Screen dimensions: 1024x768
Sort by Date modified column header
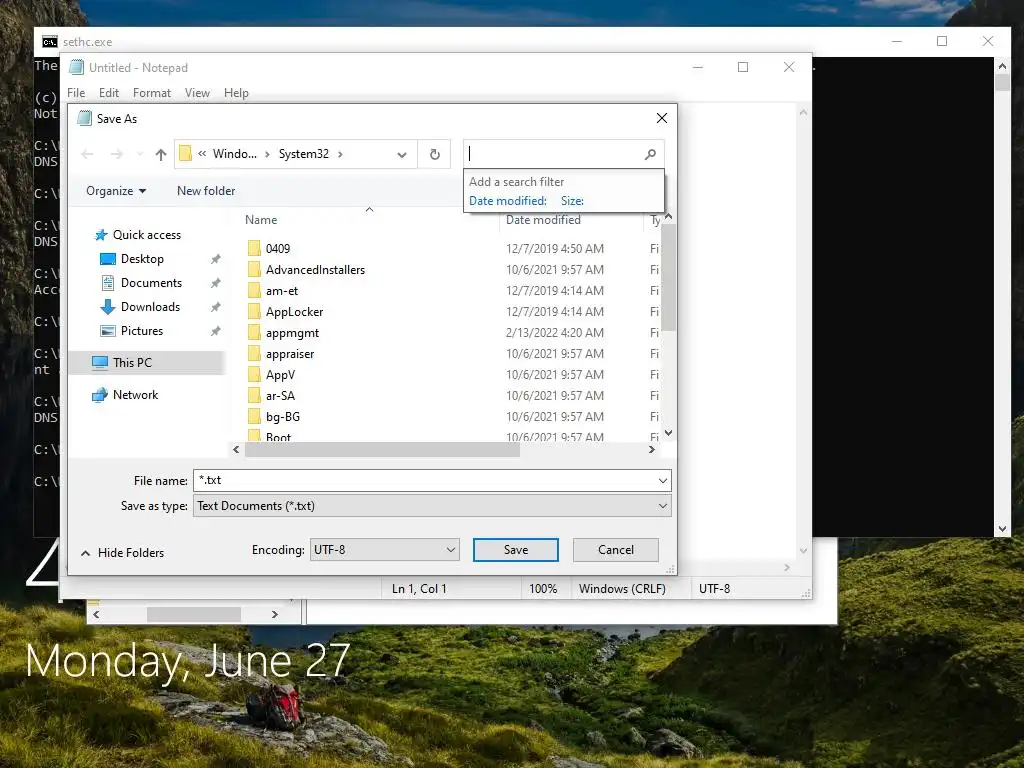point(543,220)
